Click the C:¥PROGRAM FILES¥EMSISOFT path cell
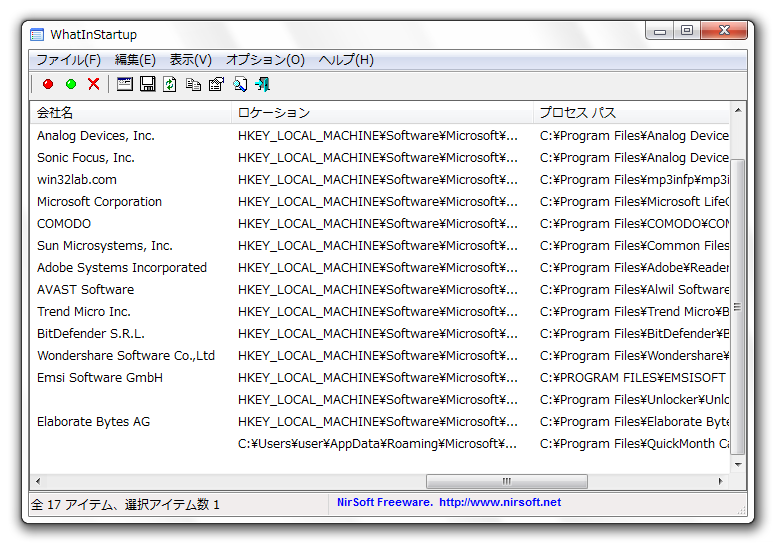Image resolution: width=779 pixels, height=547 pixels. tap(632, 378)
